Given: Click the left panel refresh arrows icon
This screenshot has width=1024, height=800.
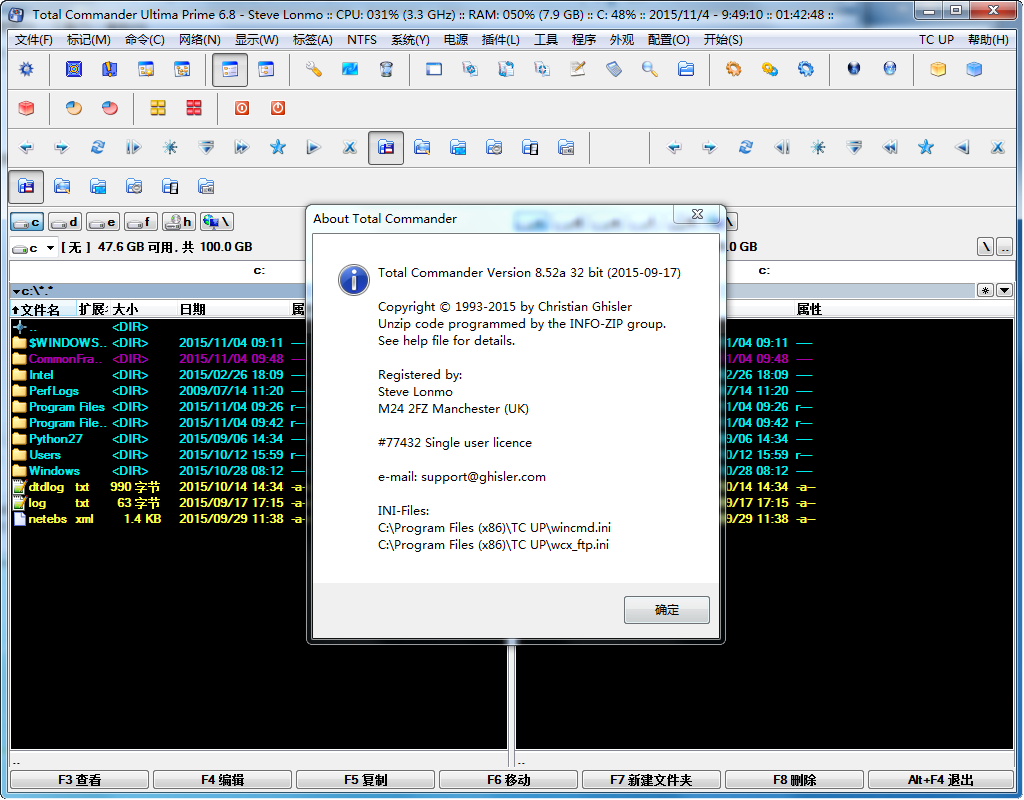Looking at the screenshot, I should (x=98, y=148).
